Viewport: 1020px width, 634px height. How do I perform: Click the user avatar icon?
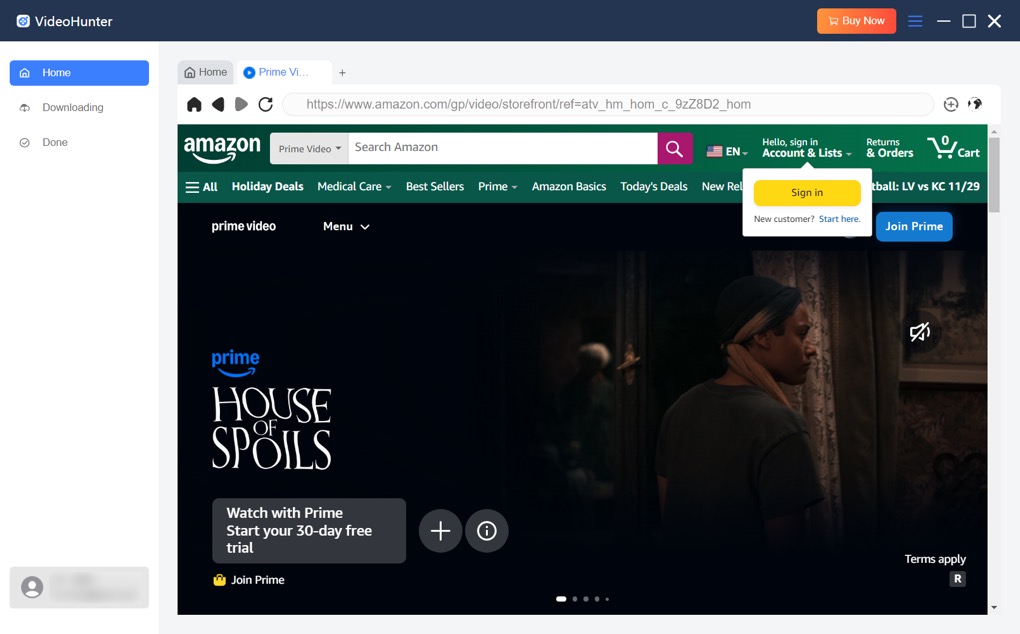pyautogui.click(x=32, y=587)
